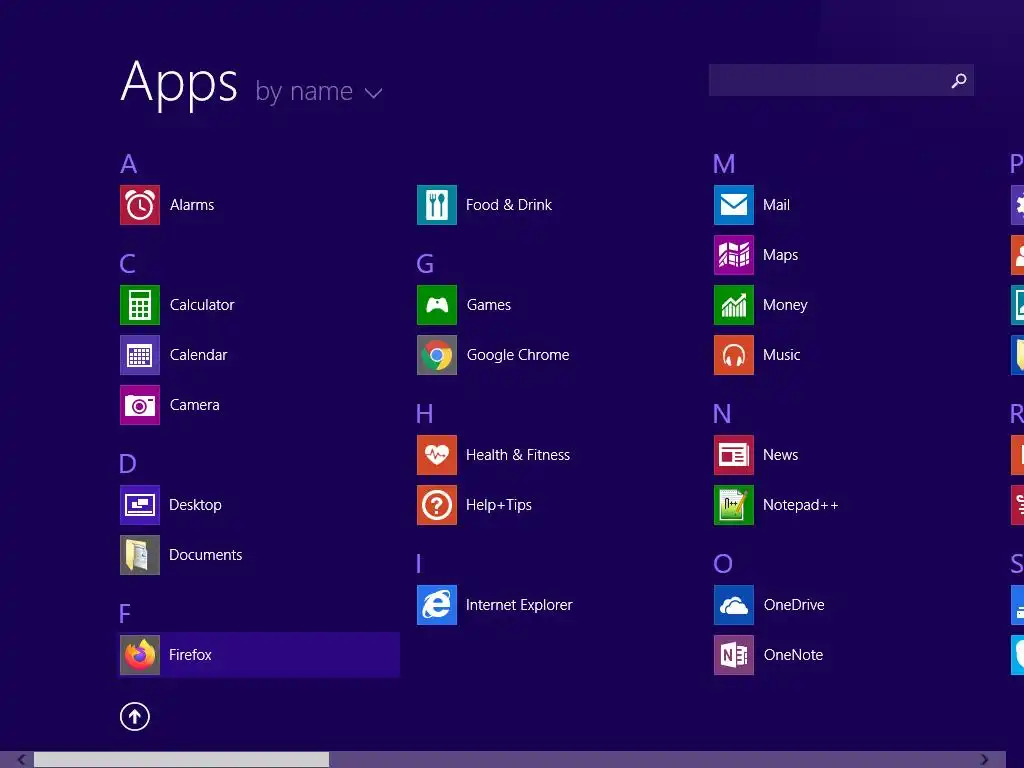Click the 'Maps' label text
The height and width of the screenshot is (768, 1024).
780,255
